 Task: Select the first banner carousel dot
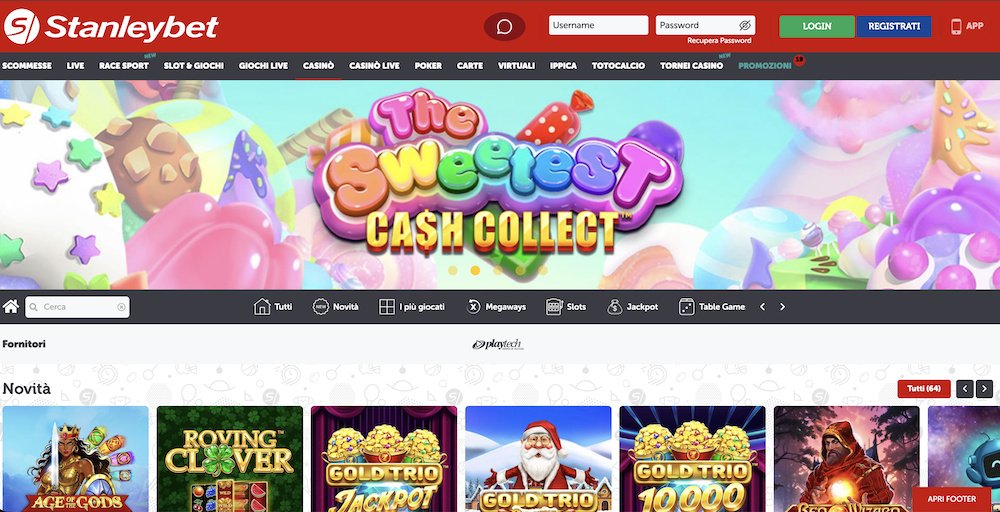(x=453, y=270)
